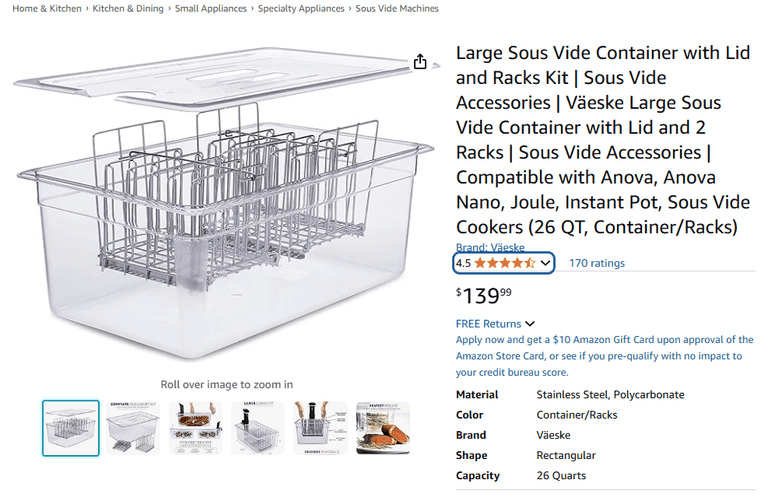Open the star rating breakdown popover arrow

click(545, 263)
